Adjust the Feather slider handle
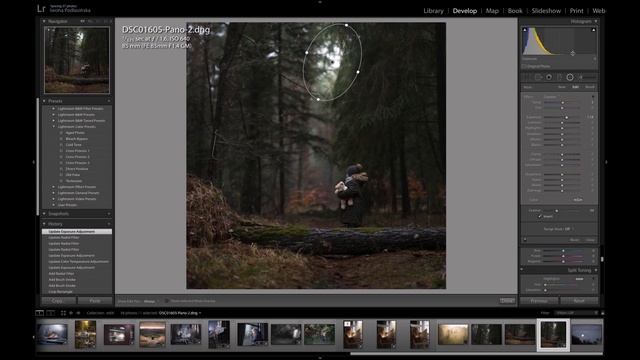The height and width of the screenshot is (360, 640). [556, 211]
